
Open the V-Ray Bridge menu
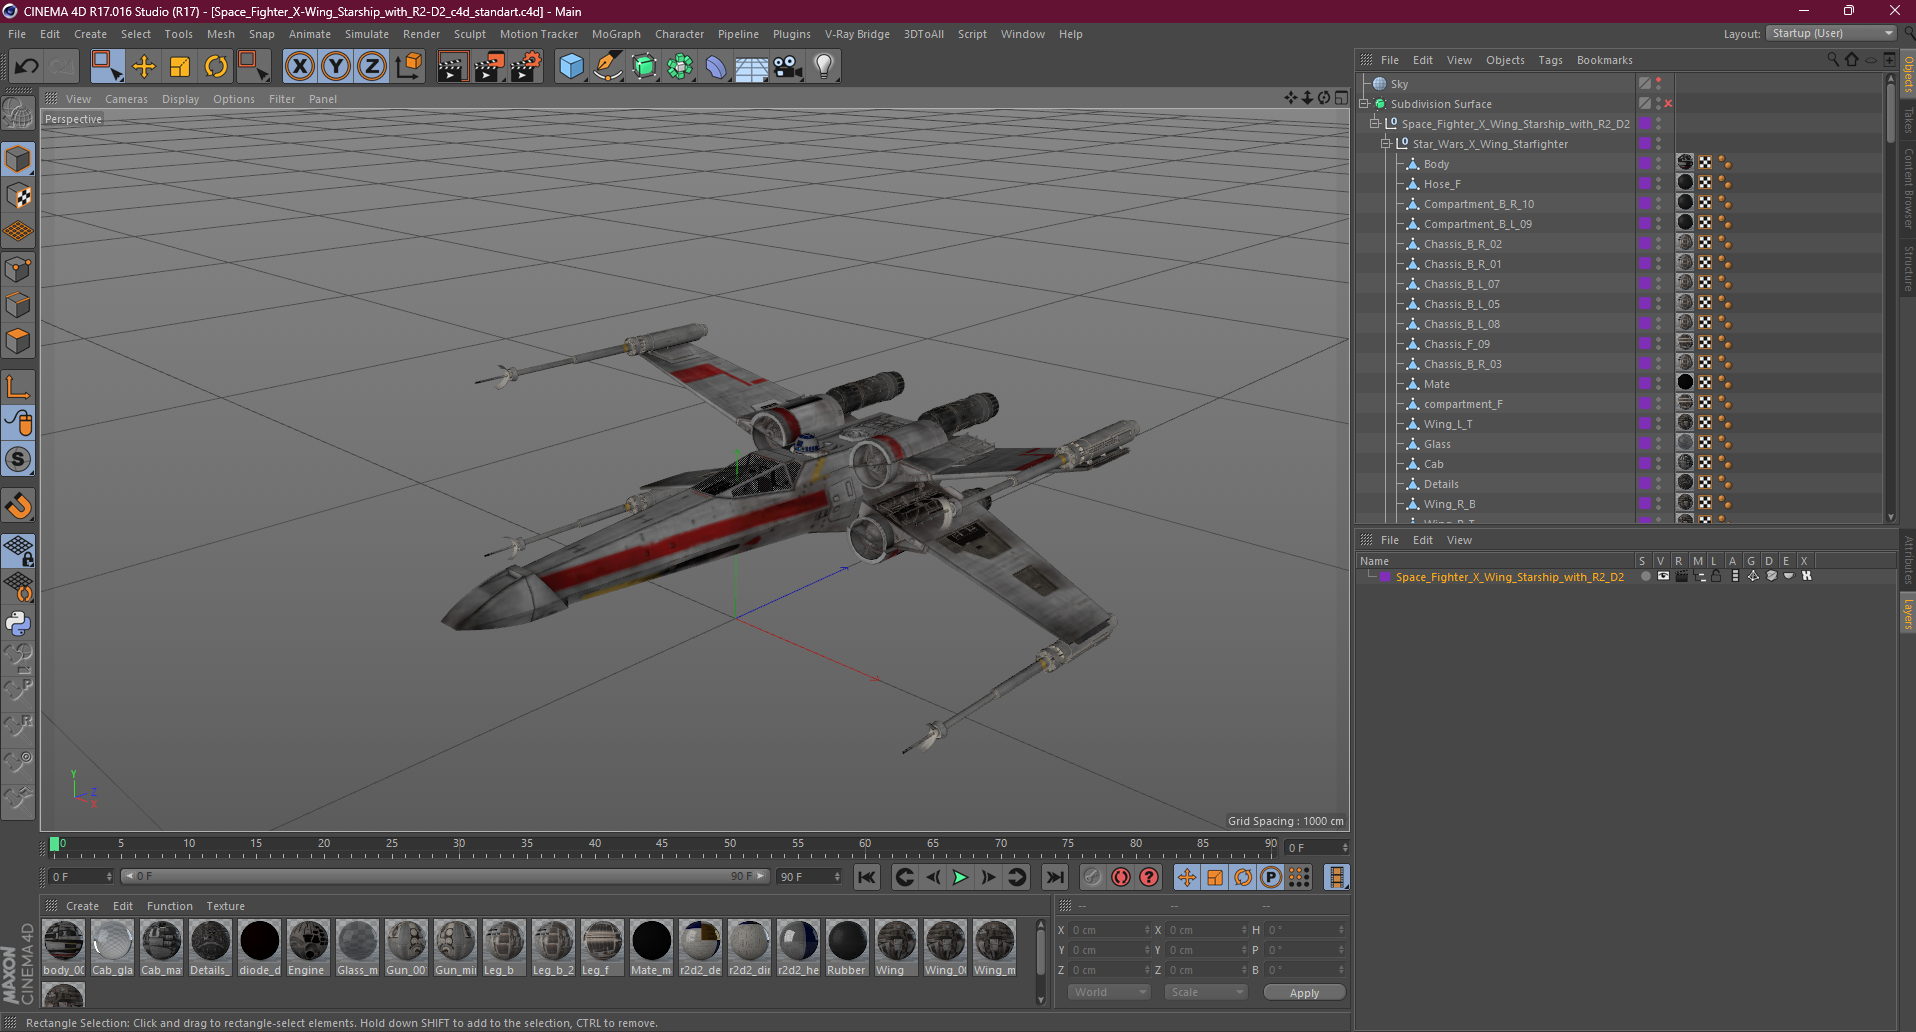pos(857,34)
